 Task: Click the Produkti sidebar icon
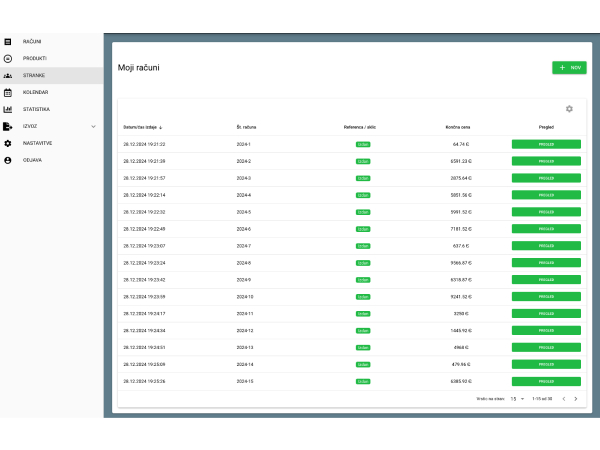(8, 58)
